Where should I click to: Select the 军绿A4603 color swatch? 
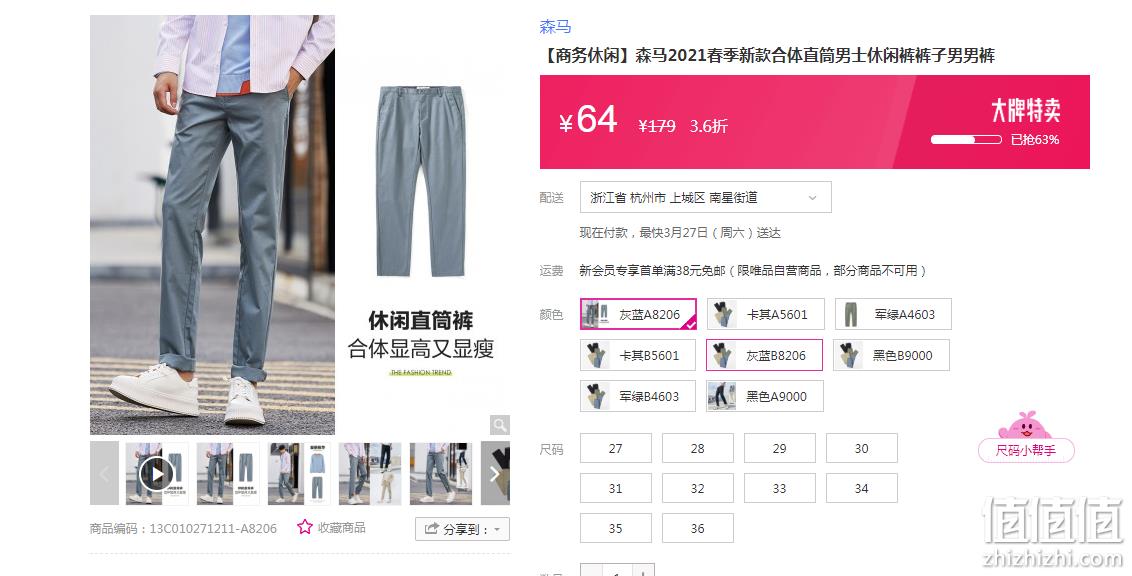click(x=893, y=315)
